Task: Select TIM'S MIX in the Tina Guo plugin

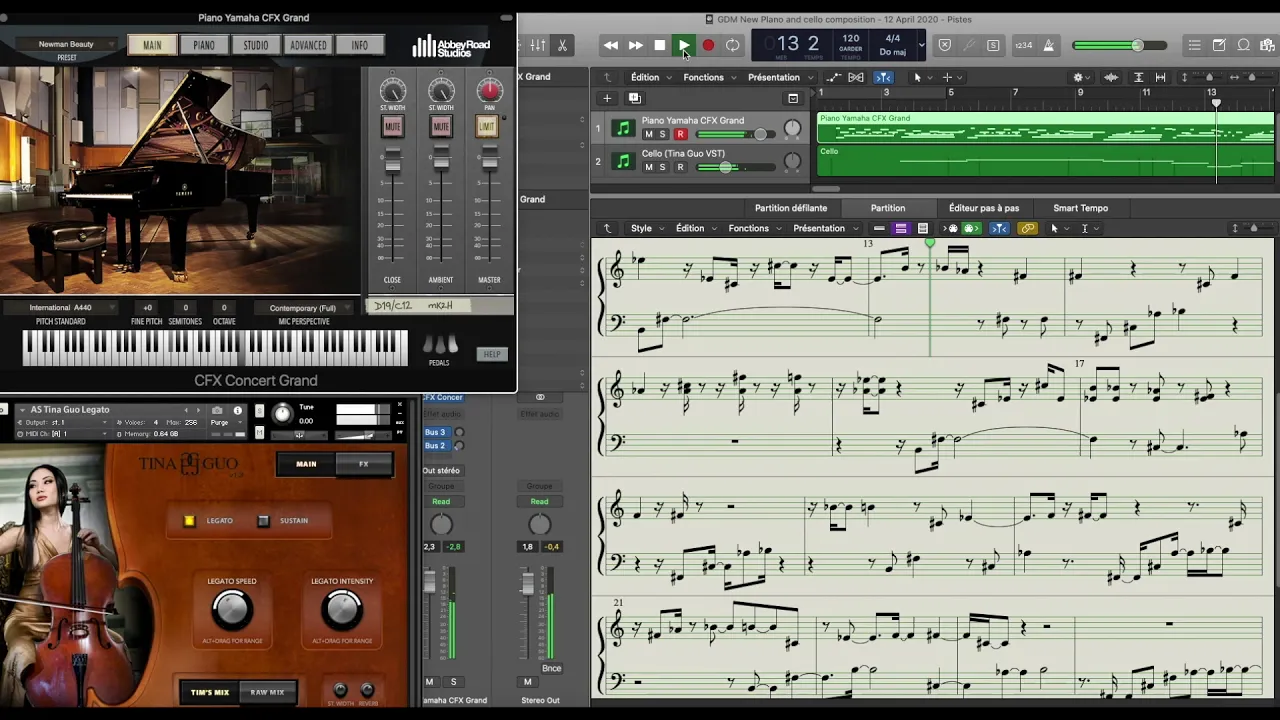Action: coord(210,692)
